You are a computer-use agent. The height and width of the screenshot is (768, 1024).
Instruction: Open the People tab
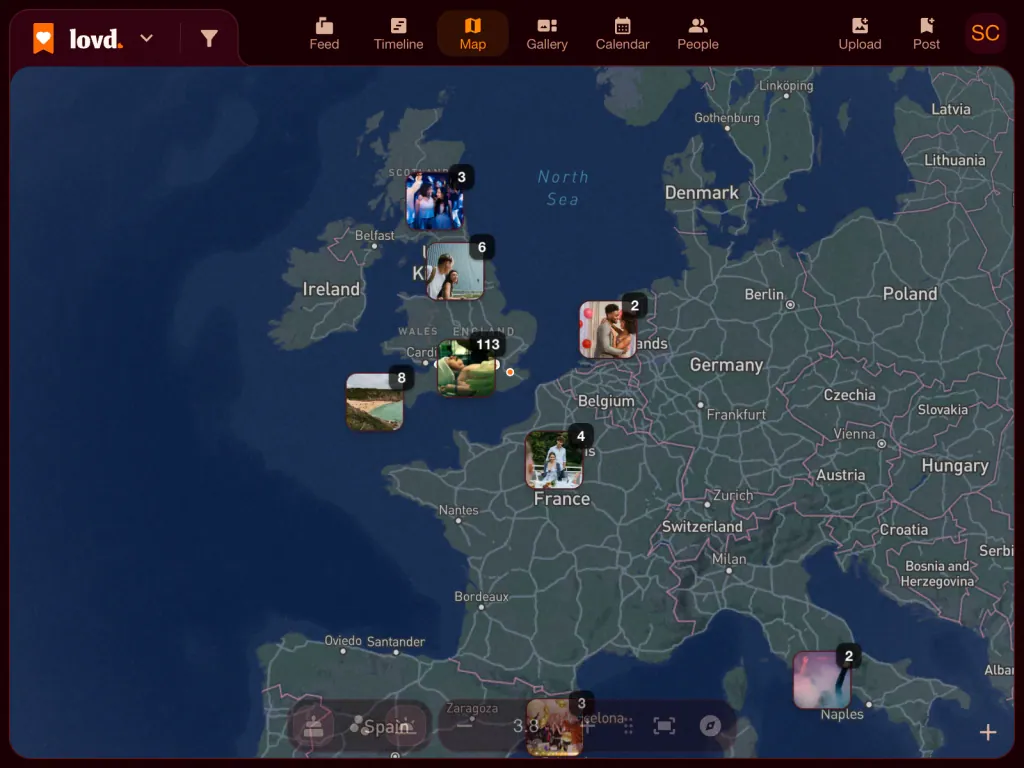697,34
